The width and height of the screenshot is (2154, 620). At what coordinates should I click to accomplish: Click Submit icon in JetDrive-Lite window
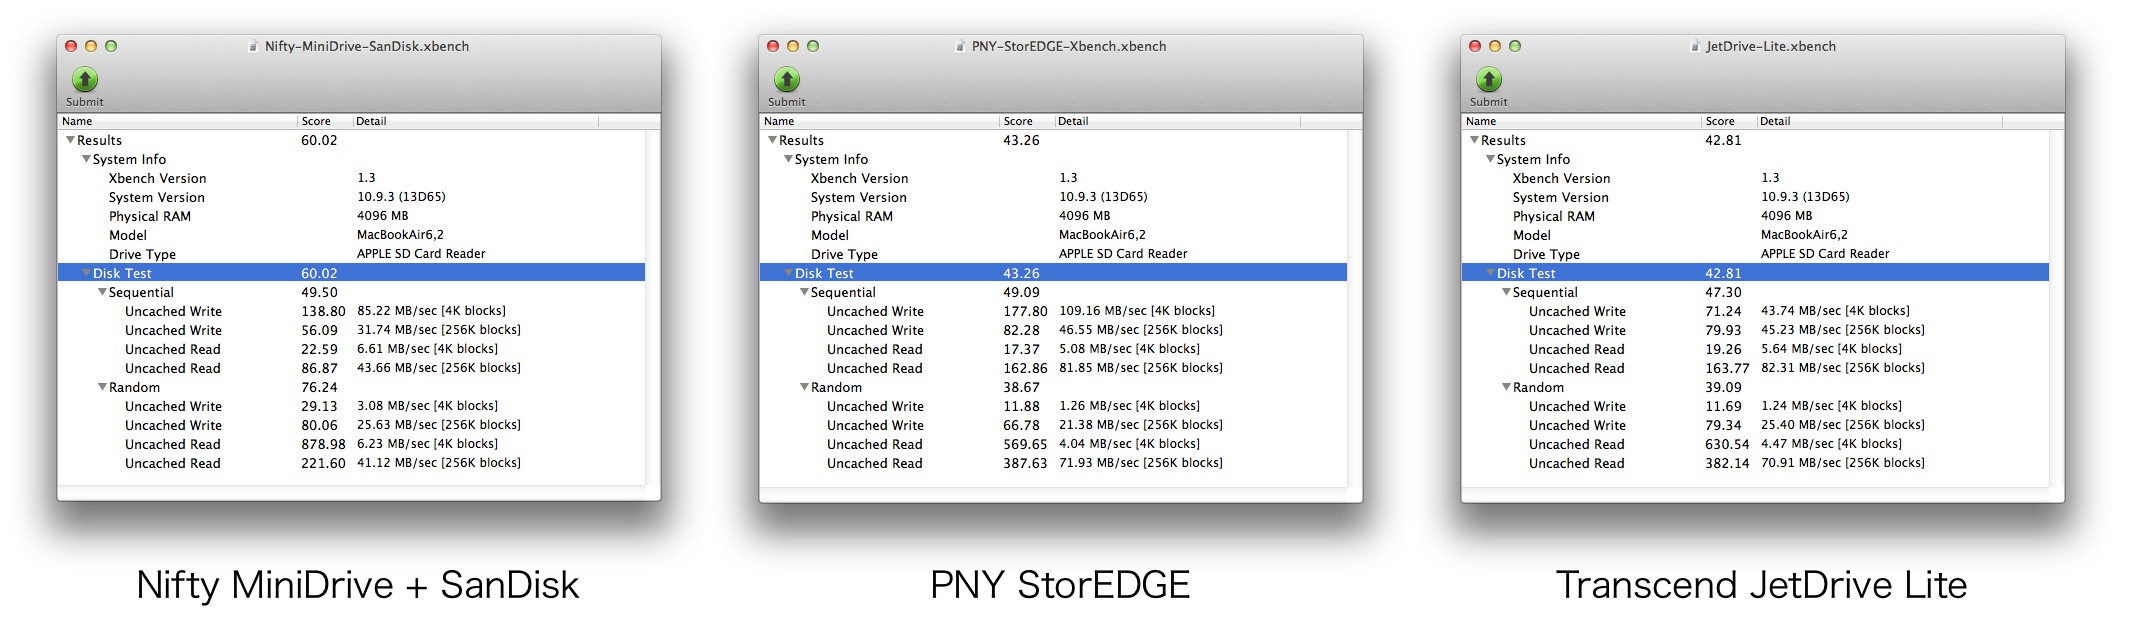click(1489, 79)
